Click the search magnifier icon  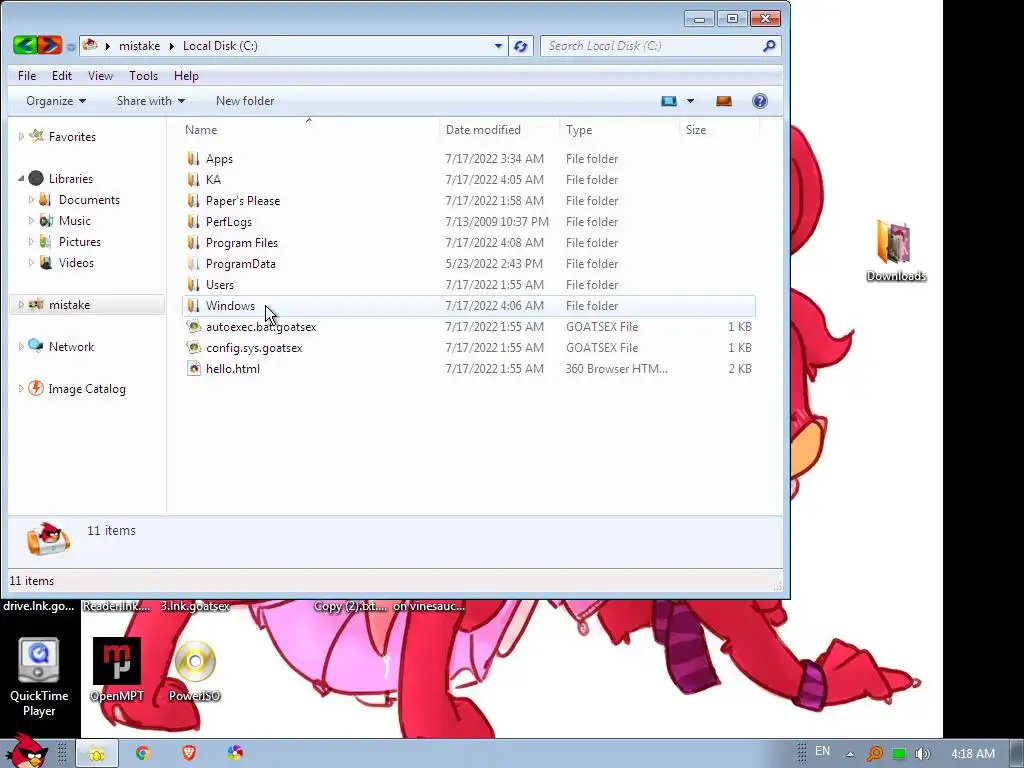click(769, 46)
